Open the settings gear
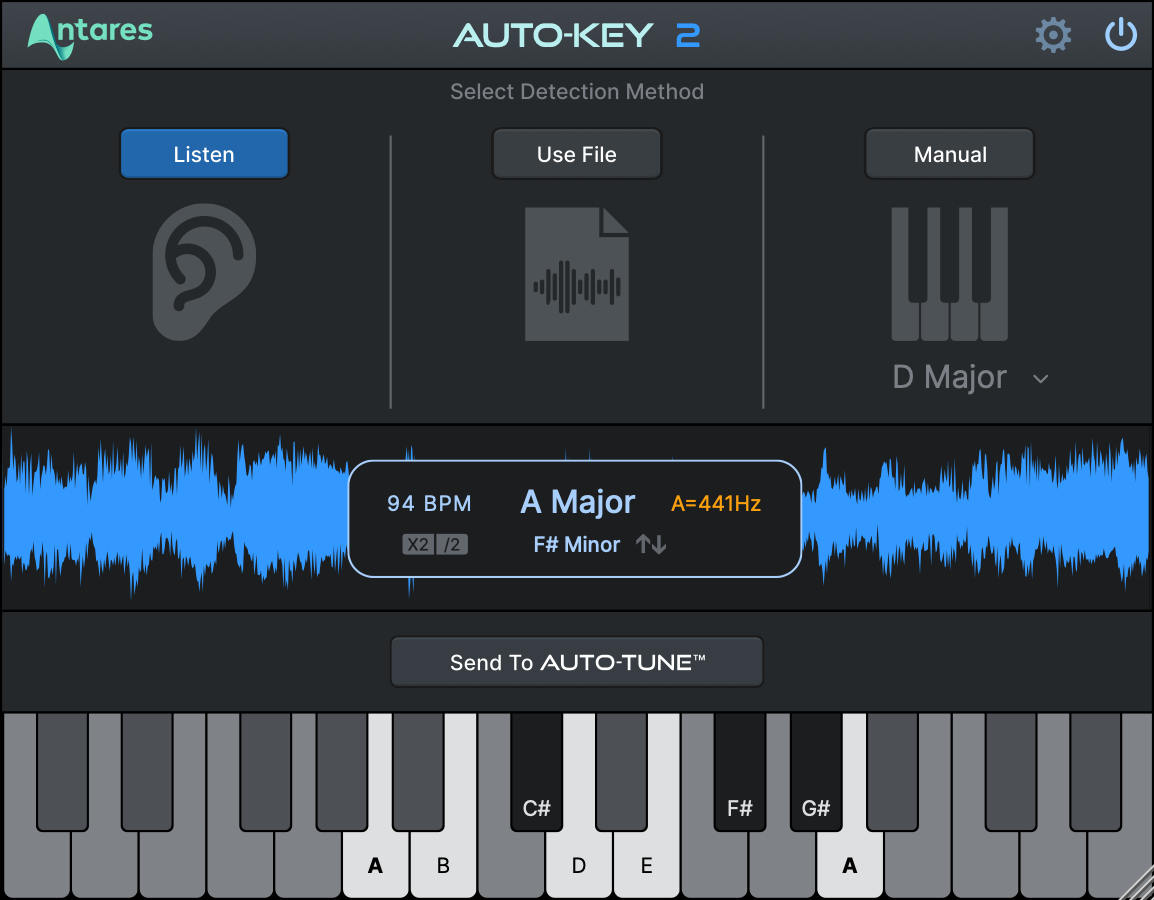 pos(1053,34)
